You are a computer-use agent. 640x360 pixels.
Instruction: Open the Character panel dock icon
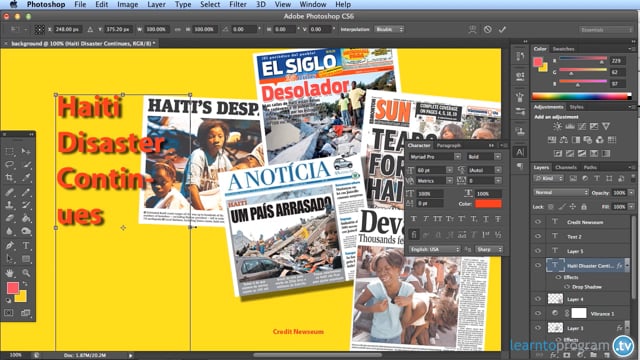coord(520,152)
